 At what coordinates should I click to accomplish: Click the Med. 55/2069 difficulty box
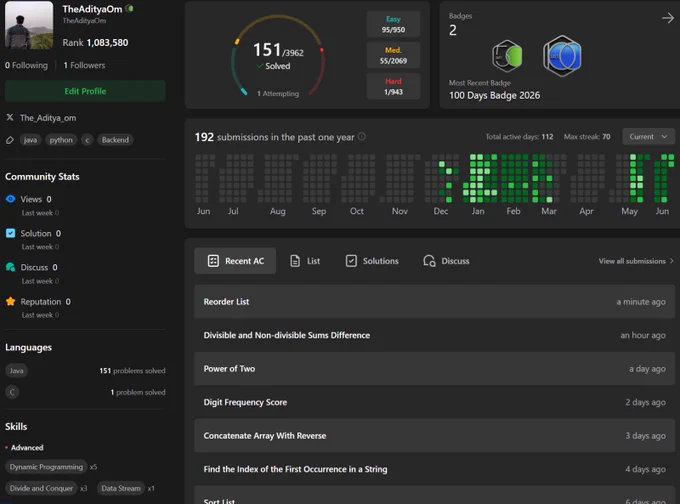coord(393,56)
